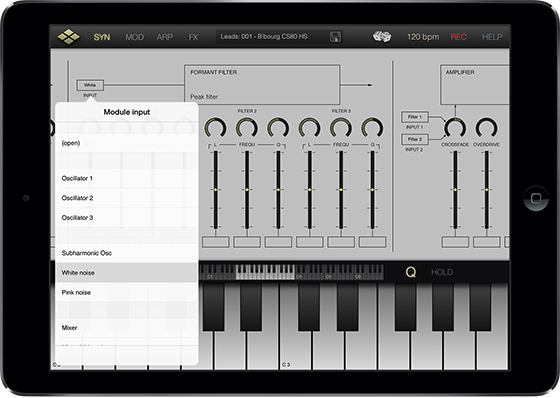Tap the gold diamond app logo

tap(69, 37)
